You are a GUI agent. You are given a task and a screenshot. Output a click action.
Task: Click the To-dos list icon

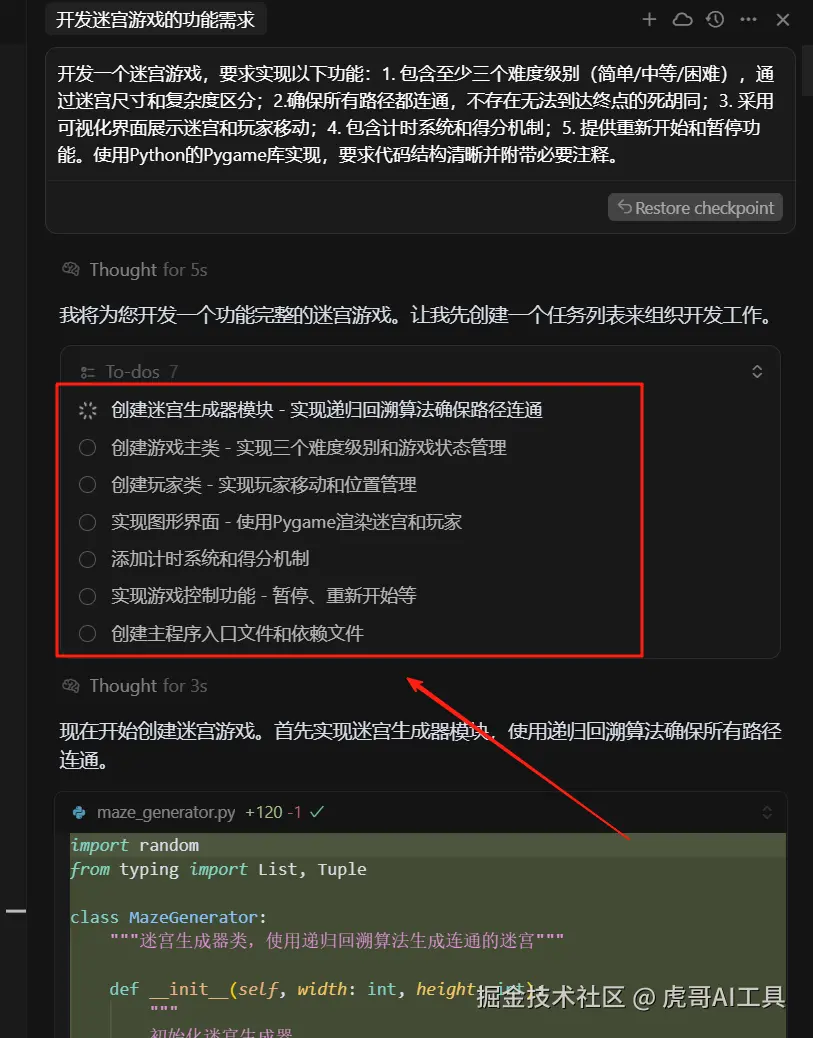coord(87,373)
